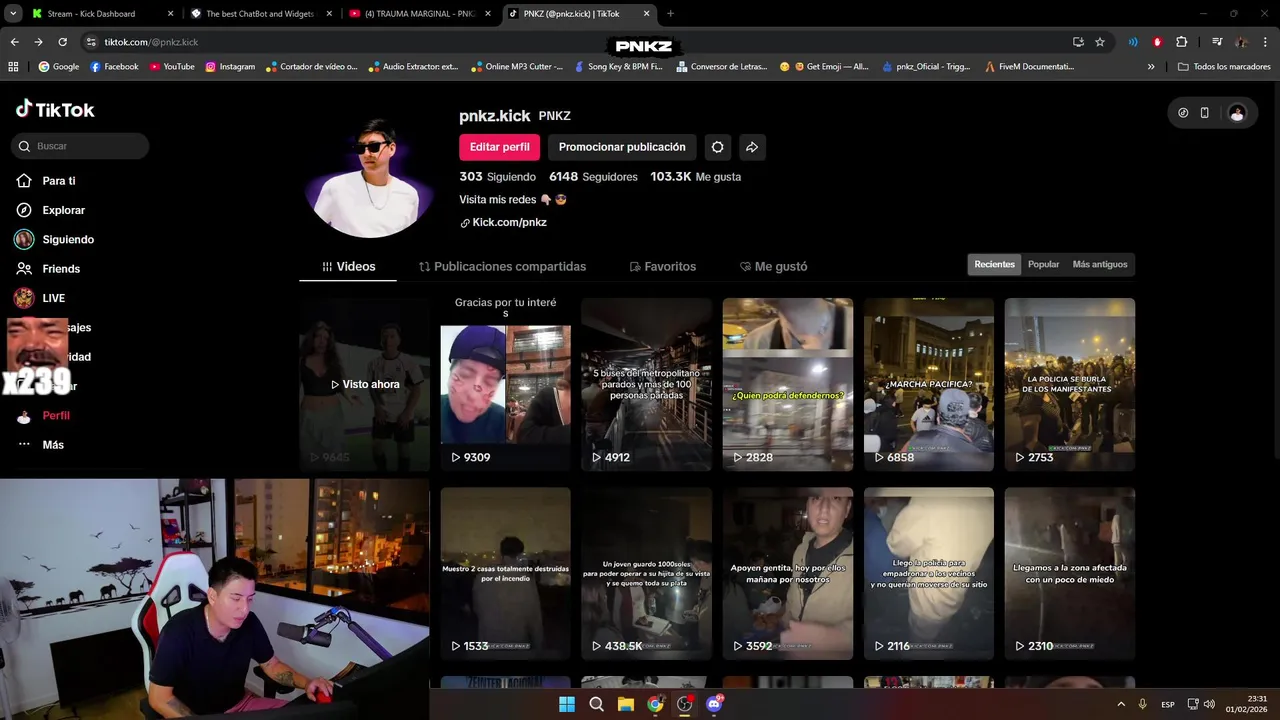The width and height of the screenshot is (1280, 720).
Task: Open La policia se burla video
Action: pyautogui.click(x=1070, y=384)
